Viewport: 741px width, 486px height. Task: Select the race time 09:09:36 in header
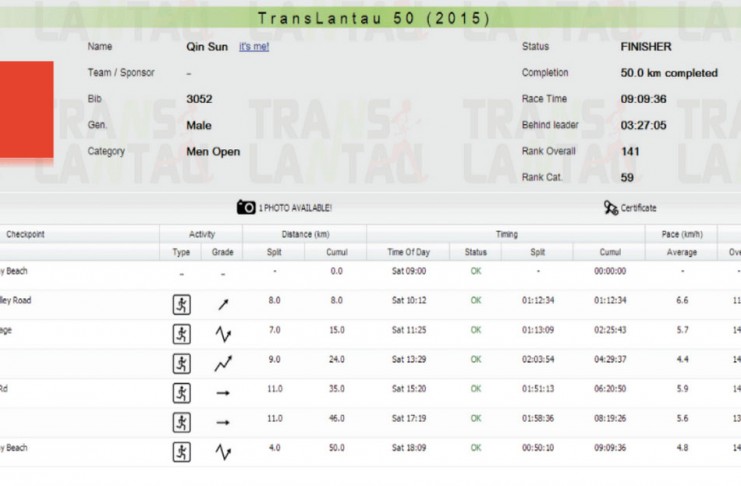644,99
